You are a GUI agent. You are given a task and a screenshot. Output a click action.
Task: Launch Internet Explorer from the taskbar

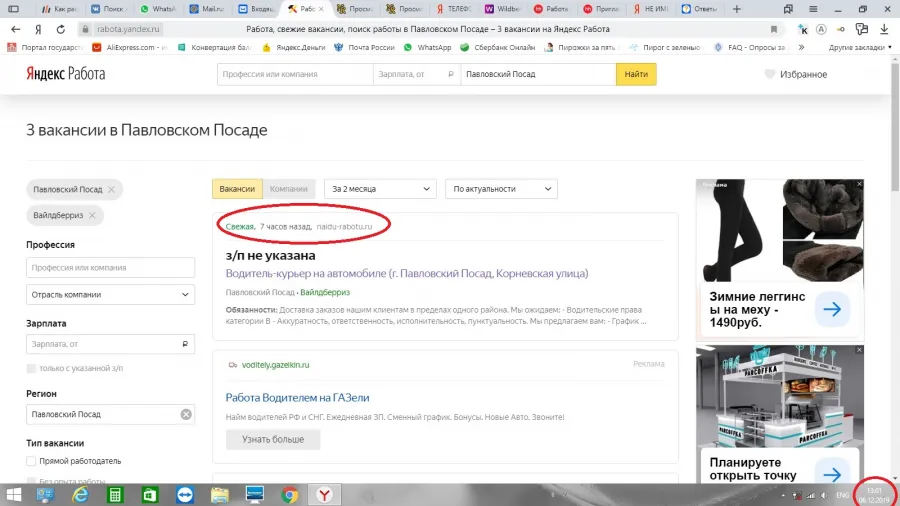point(80,495)
